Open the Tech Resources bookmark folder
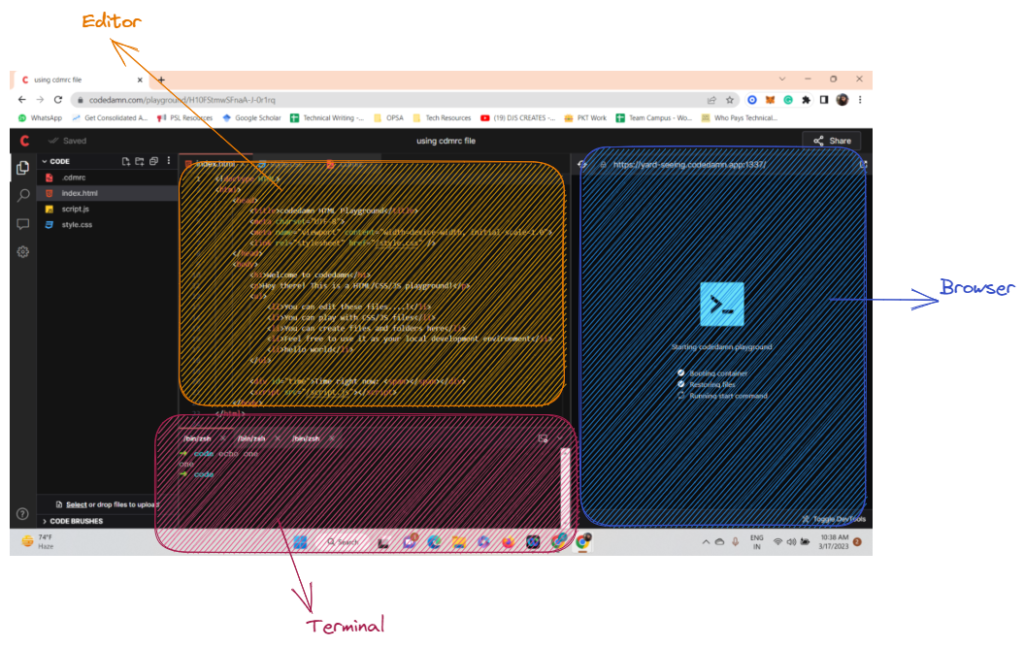Viewport: 1024px width, 647px height. pyautogui.click(x=441, y=118)
